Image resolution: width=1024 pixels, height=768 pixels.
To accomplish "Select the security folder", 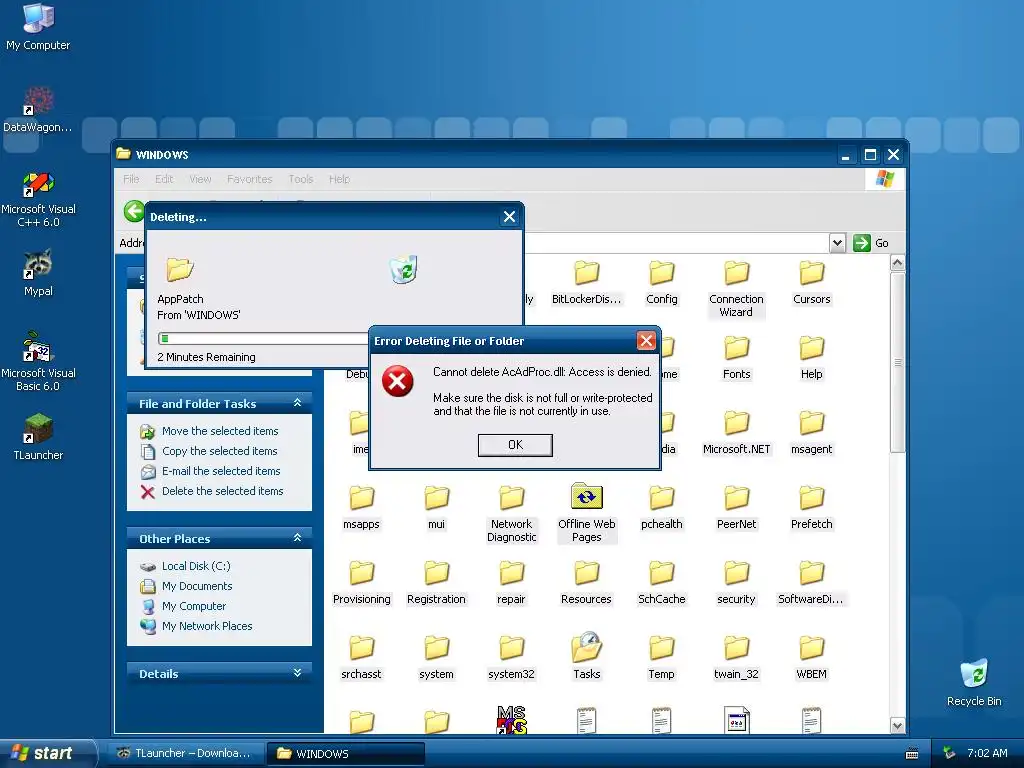I will point(737,583).
